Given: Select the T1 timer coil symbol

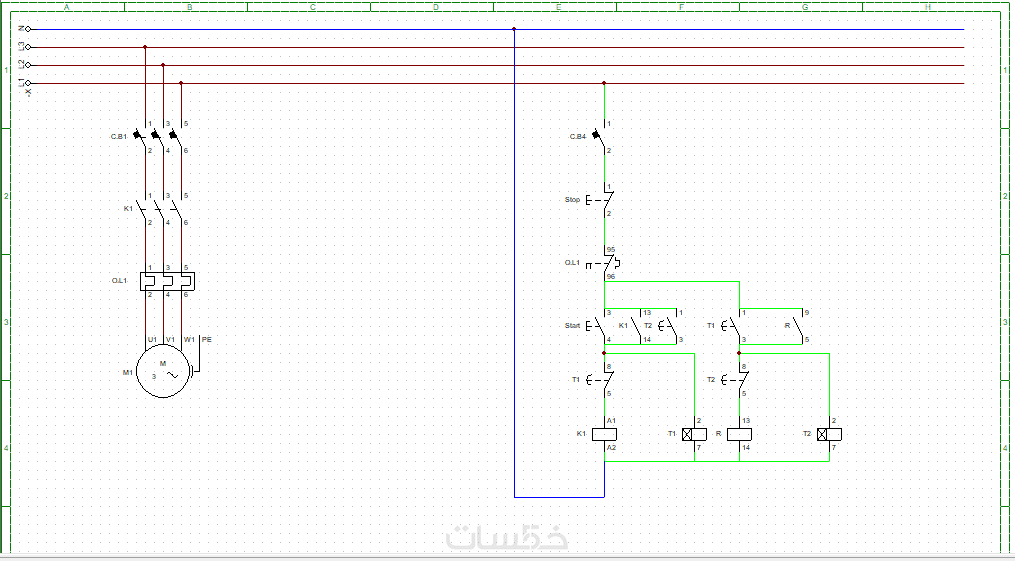Looking at the screenshot, I should 694,434.
